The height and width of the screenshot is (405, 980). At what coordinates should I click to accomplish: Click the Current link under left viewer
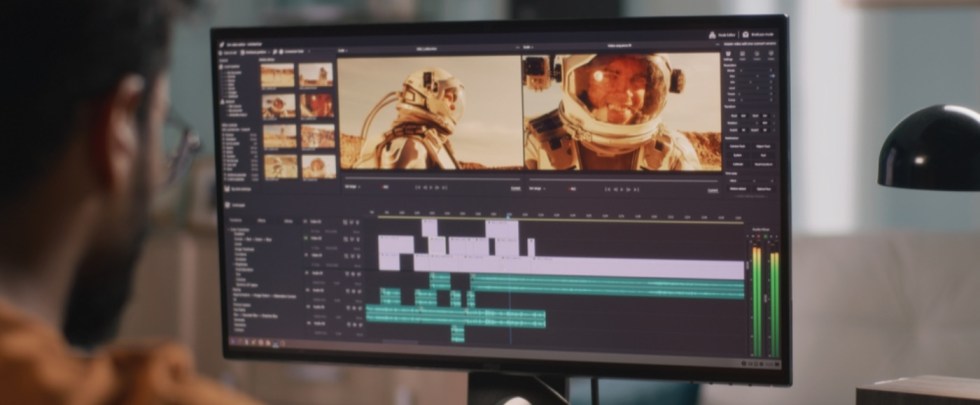tap(516, 188)
